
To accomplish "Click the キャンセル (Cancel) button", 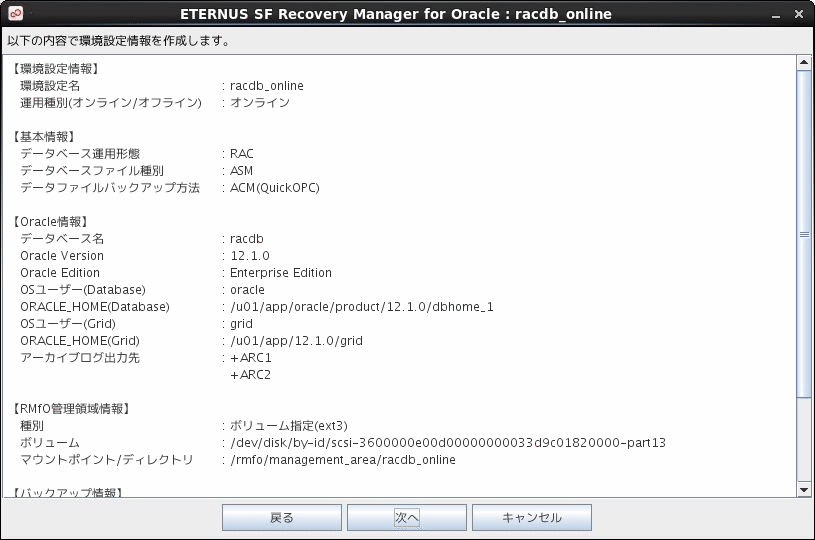I will coord(532,518).
